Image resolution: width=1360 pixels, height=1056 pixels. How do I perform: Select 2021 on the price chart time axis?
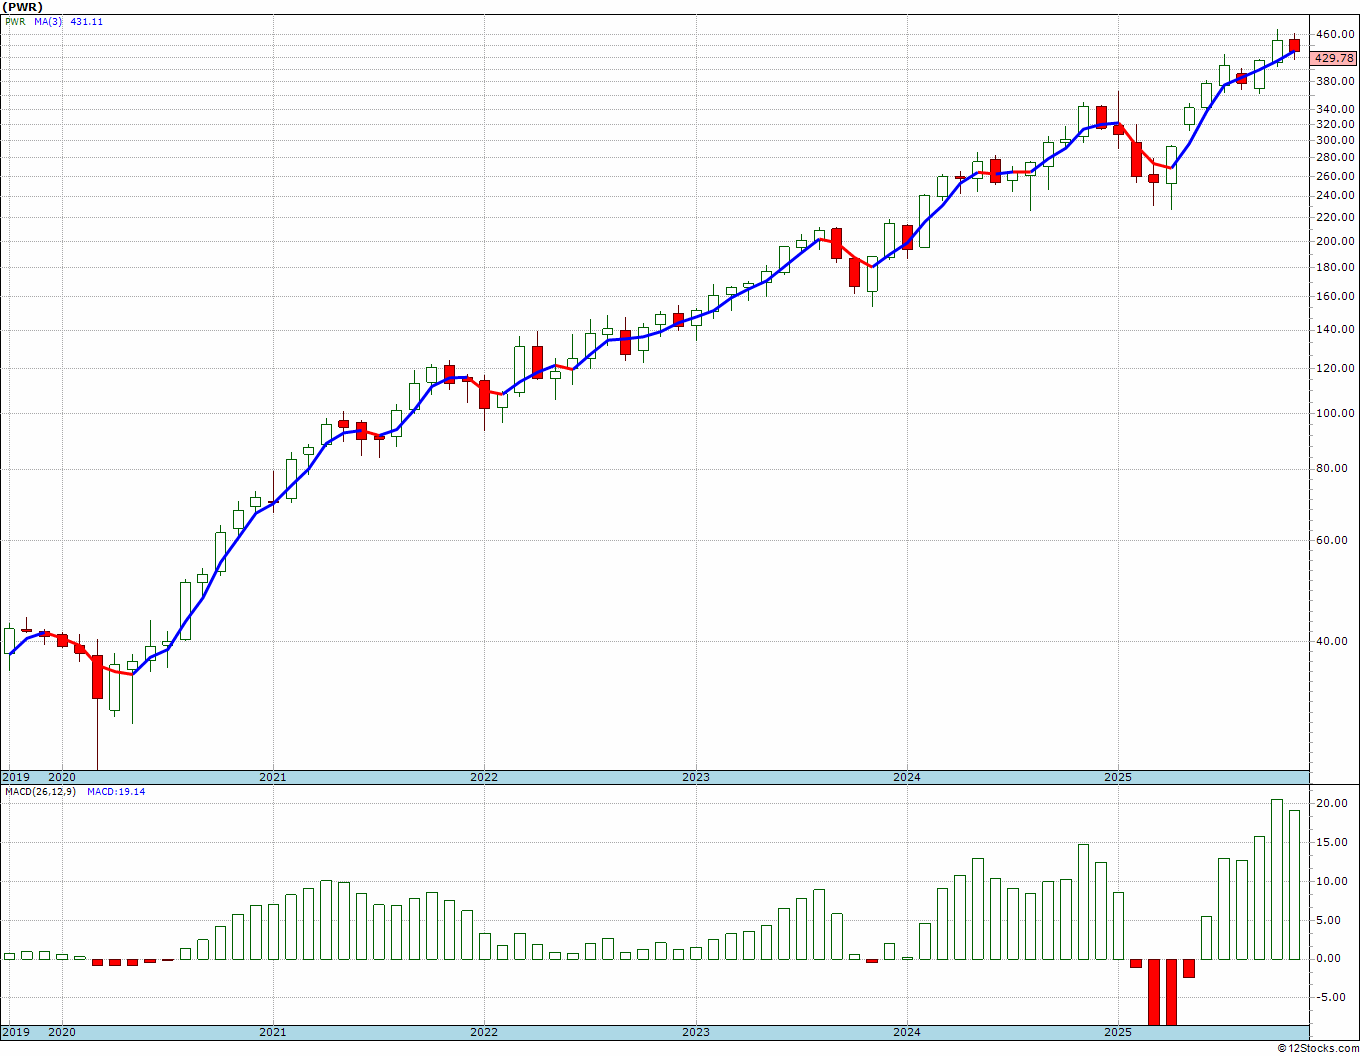point(273,777)
